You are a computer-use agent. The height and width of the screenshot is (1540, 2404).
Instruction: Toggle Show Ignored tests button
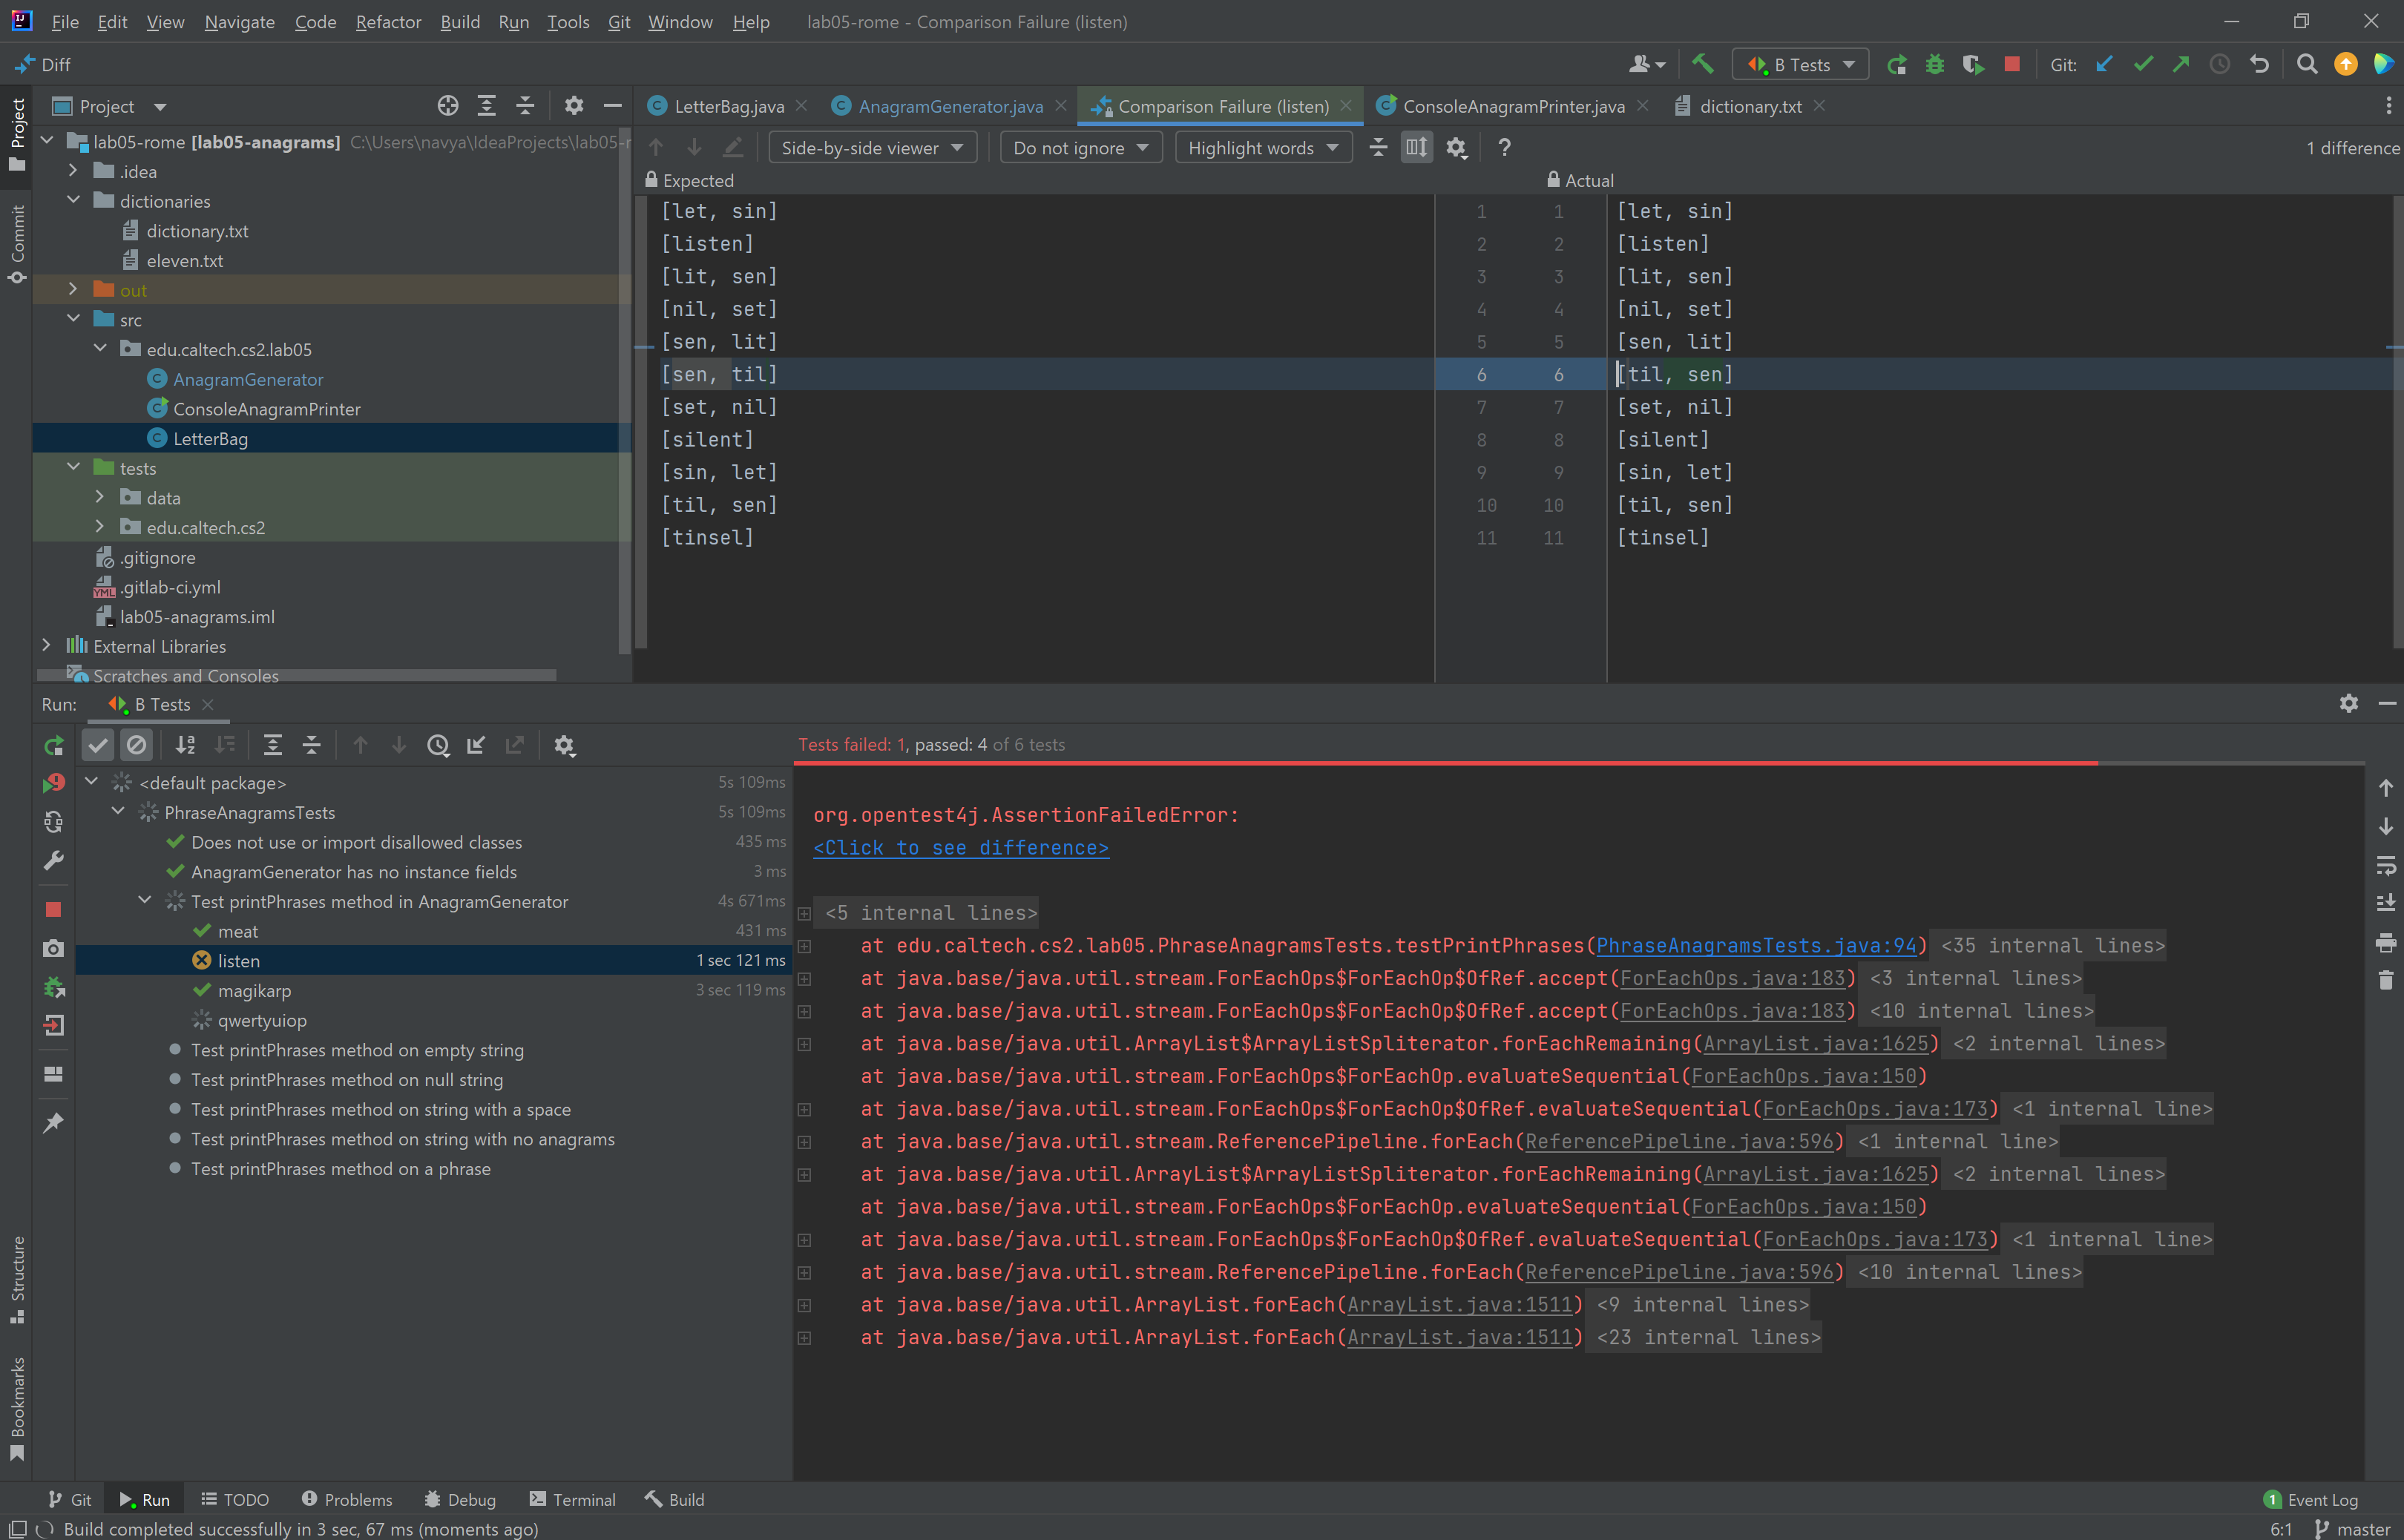pos(136,745)
